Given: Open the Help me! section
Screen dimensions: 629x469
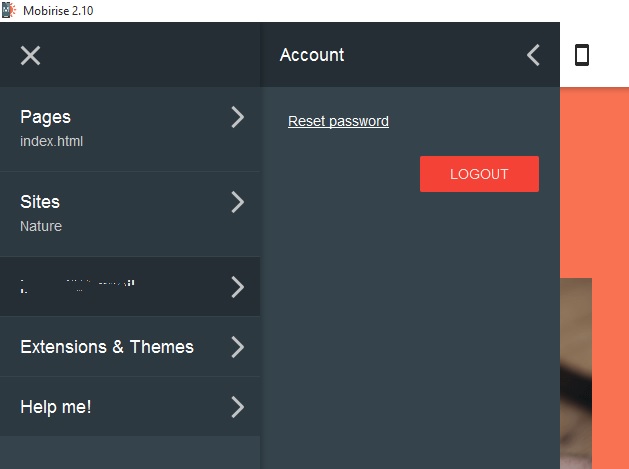Looking at the screenshot, I should tap(130, 406).
